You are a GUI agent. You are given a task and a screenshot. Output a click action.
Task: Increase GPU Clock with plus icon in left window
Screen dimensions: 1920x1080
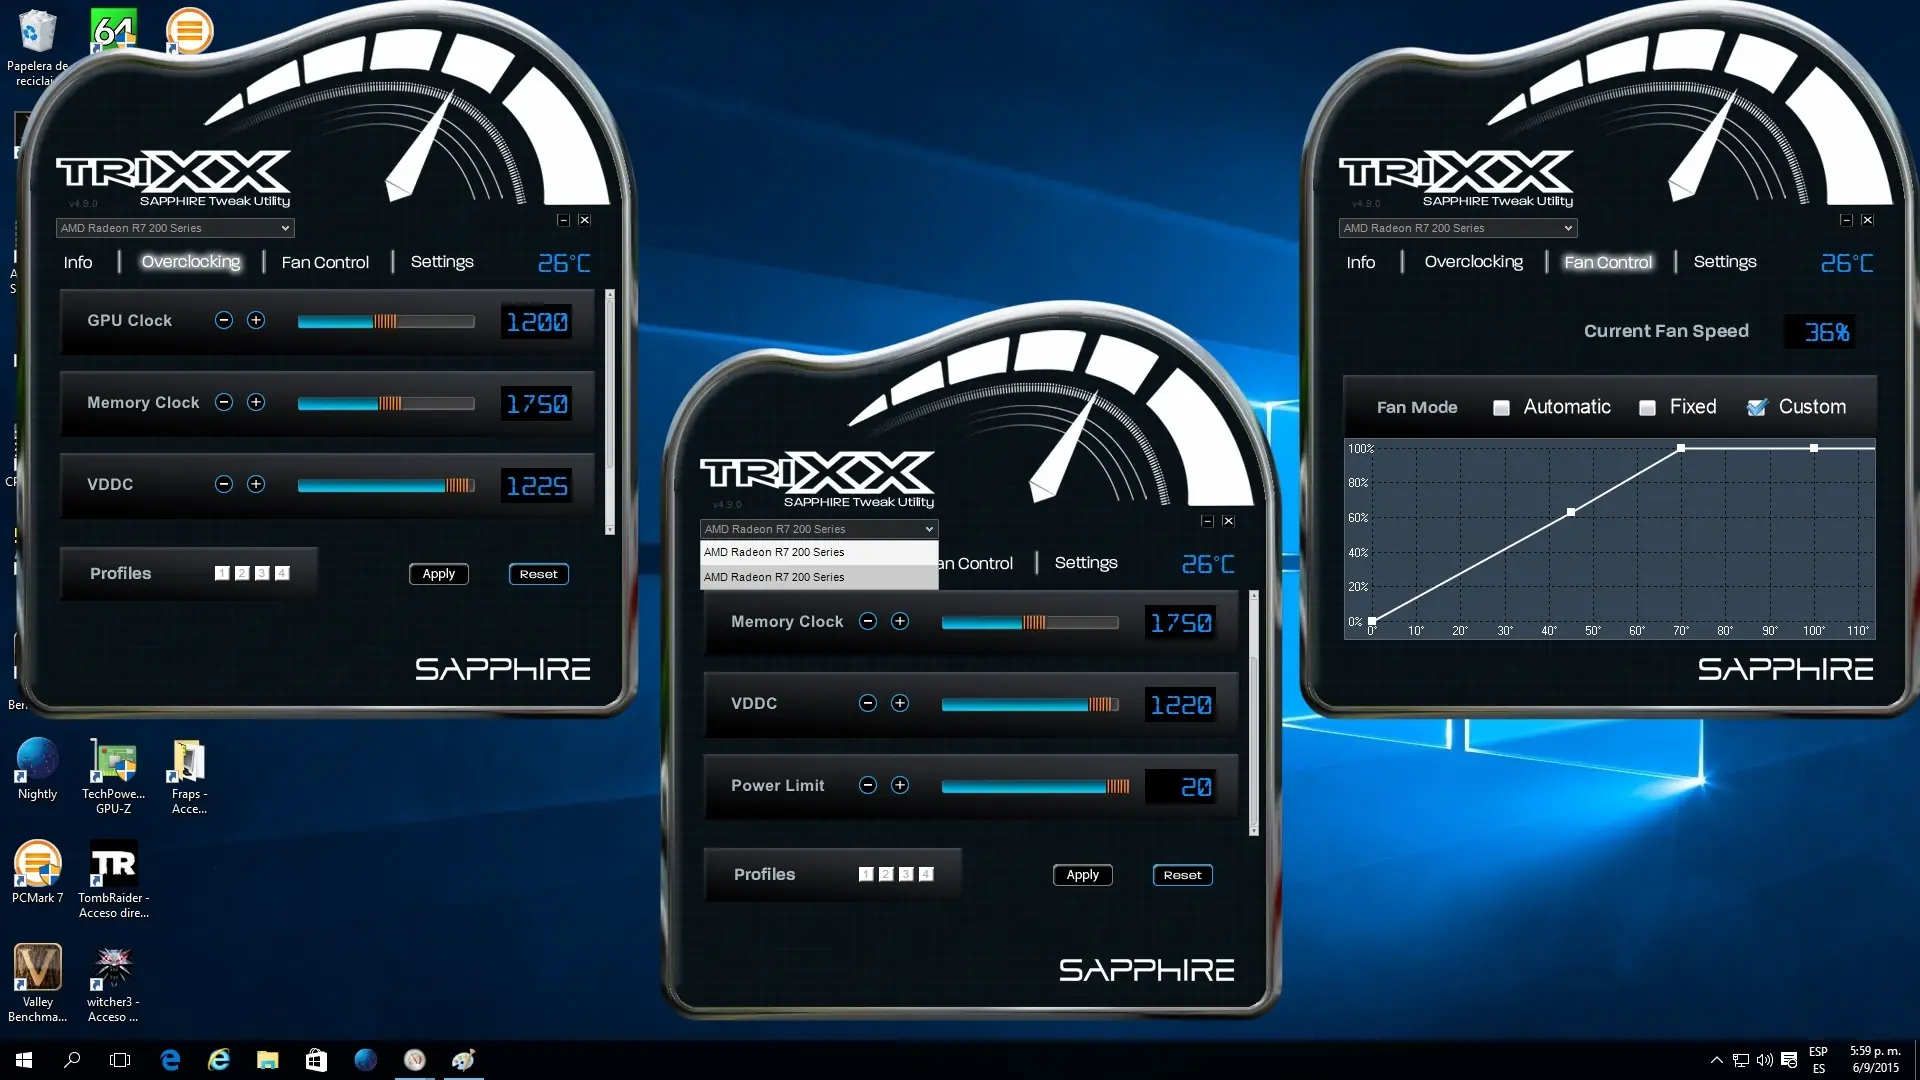(256, 320)
